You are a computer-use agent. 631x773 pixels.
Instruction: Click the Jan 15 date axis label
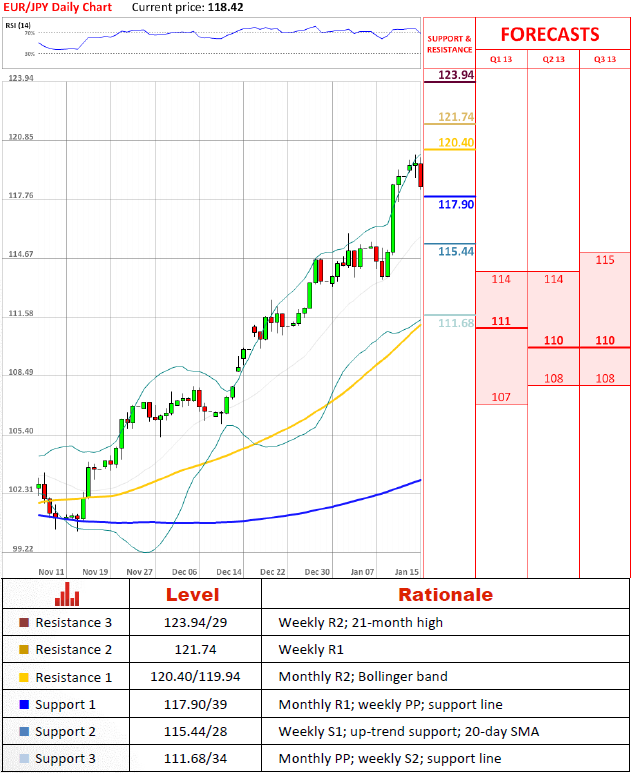pos(407,572)
